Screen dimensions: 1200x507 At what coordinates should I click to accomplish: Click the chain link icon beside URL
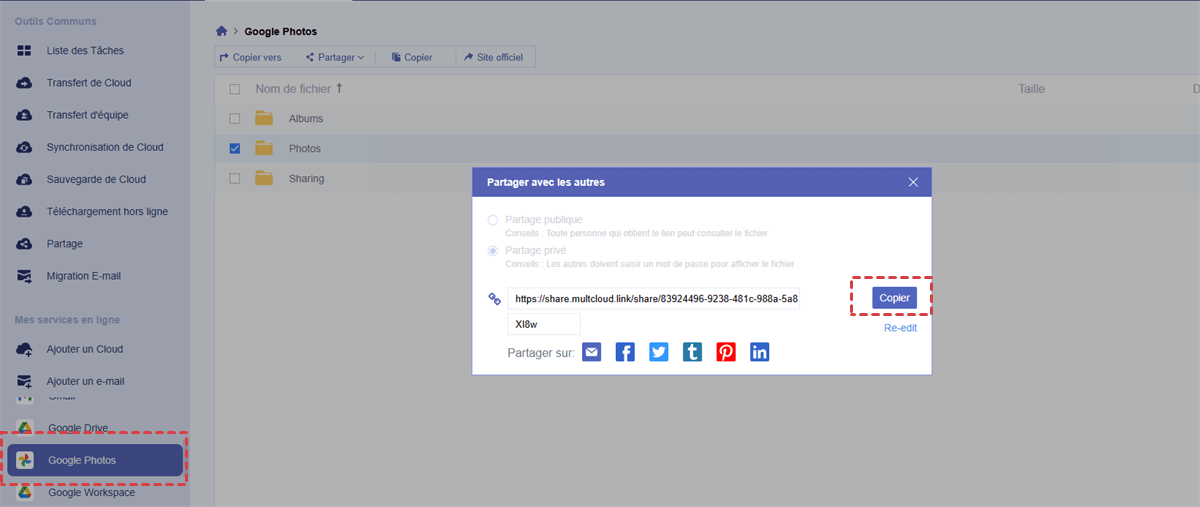(x=493, y=299)
